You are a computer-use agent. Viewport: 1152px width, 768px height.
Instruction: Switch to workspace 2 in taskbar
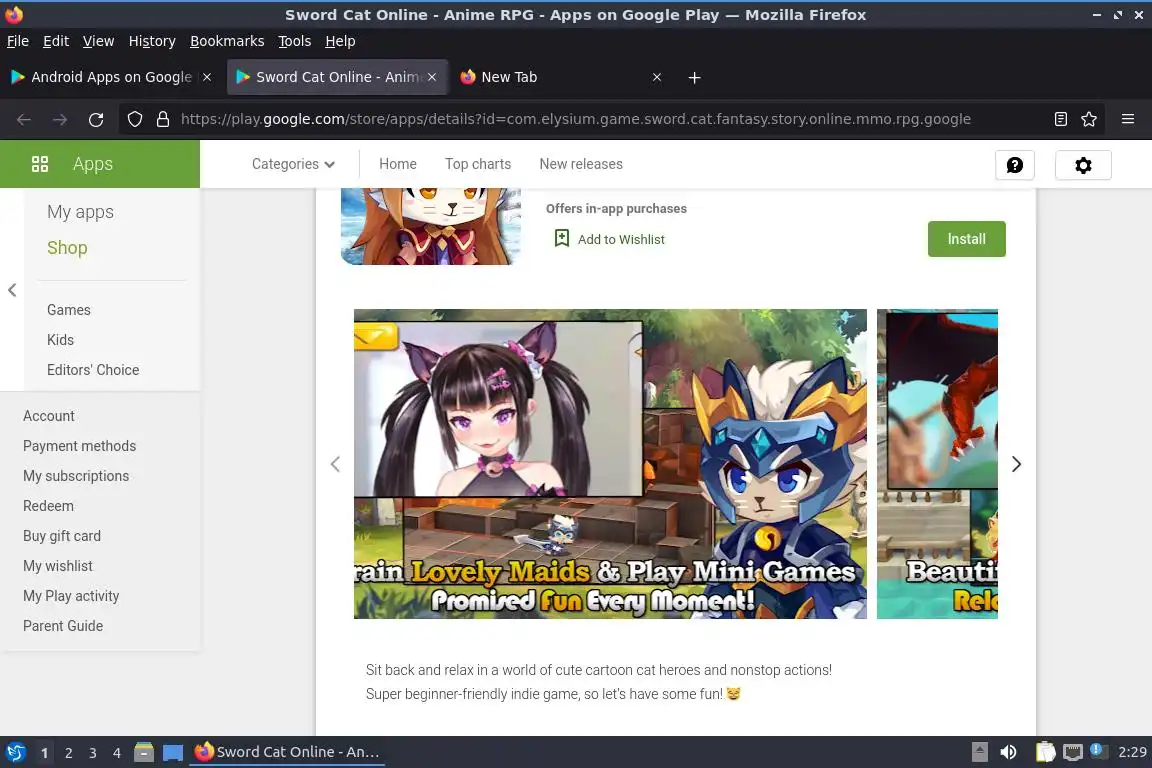[68, 753]
